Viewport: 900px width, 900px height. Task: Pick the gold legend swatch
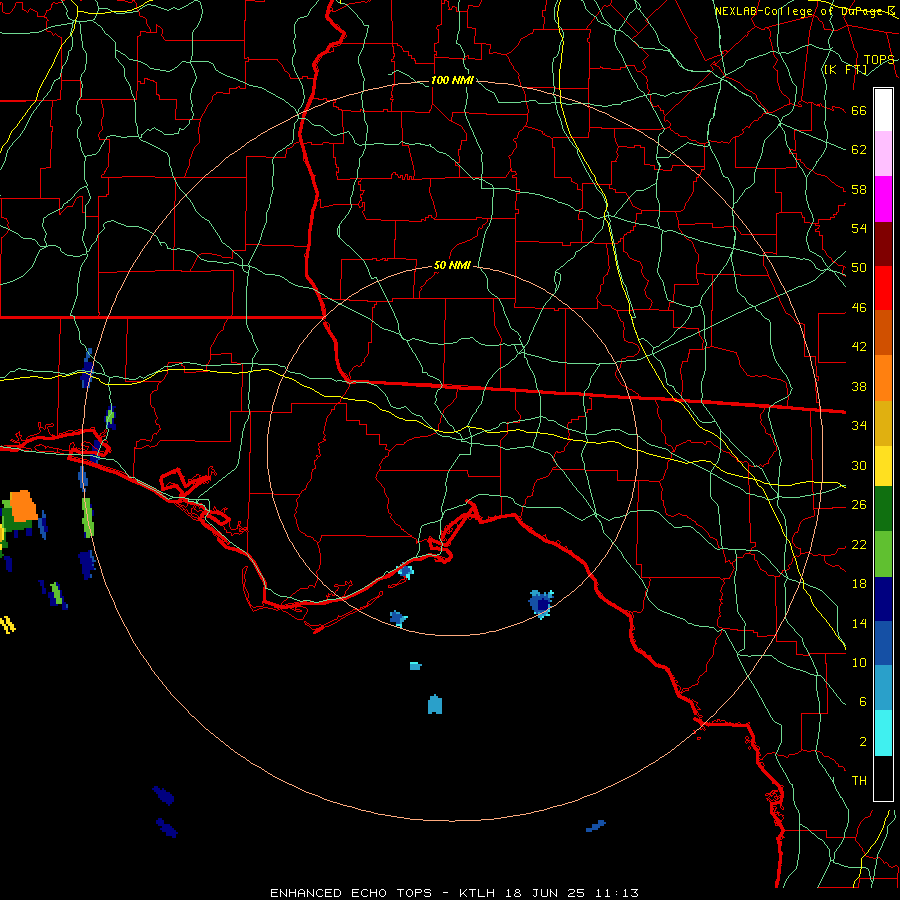(883, 423)
